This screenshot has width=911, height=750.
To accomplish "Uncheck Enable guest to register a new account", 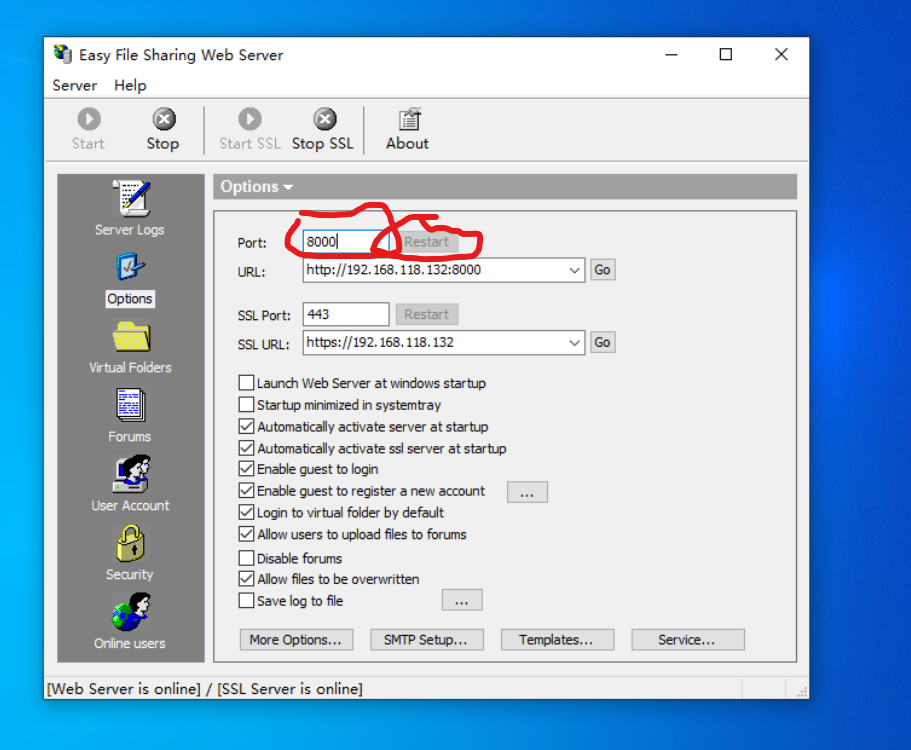I will (x=246, y=491).
